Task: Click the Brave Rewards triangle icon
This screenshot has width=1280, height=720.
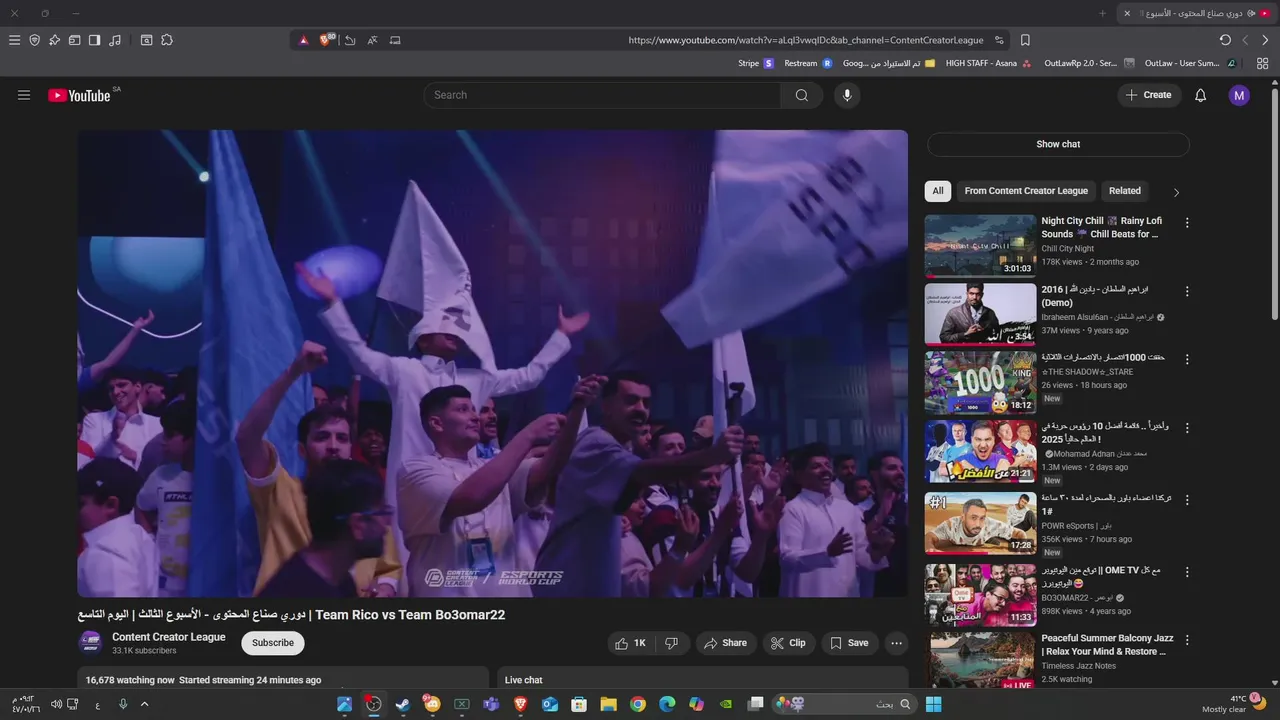Action: 304,40
